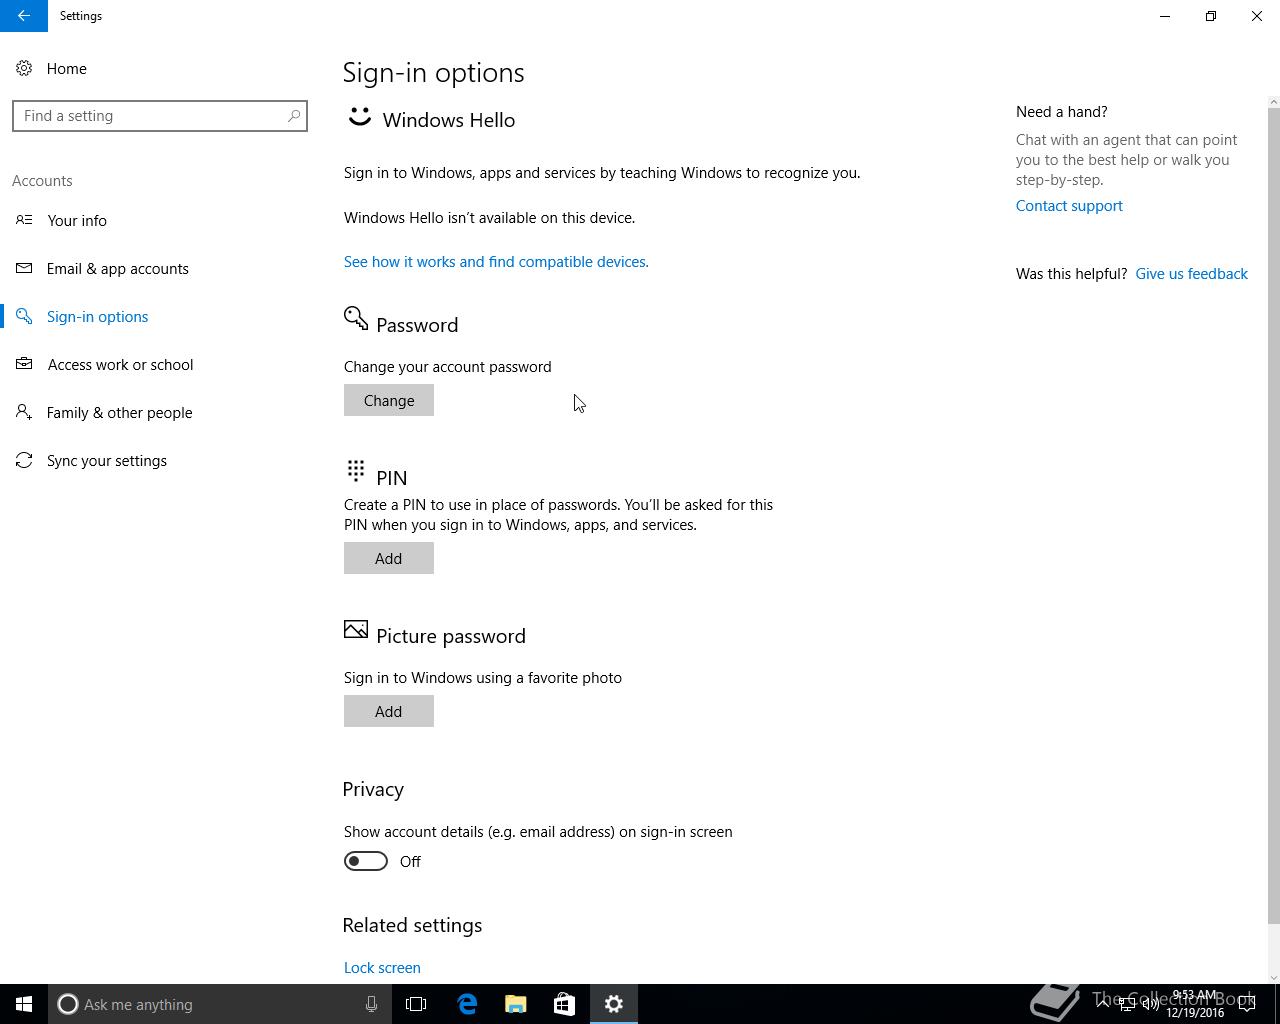1280x1024 pixels.
Task: Click the Cortana circle icon
Action: click(68, 1004)
